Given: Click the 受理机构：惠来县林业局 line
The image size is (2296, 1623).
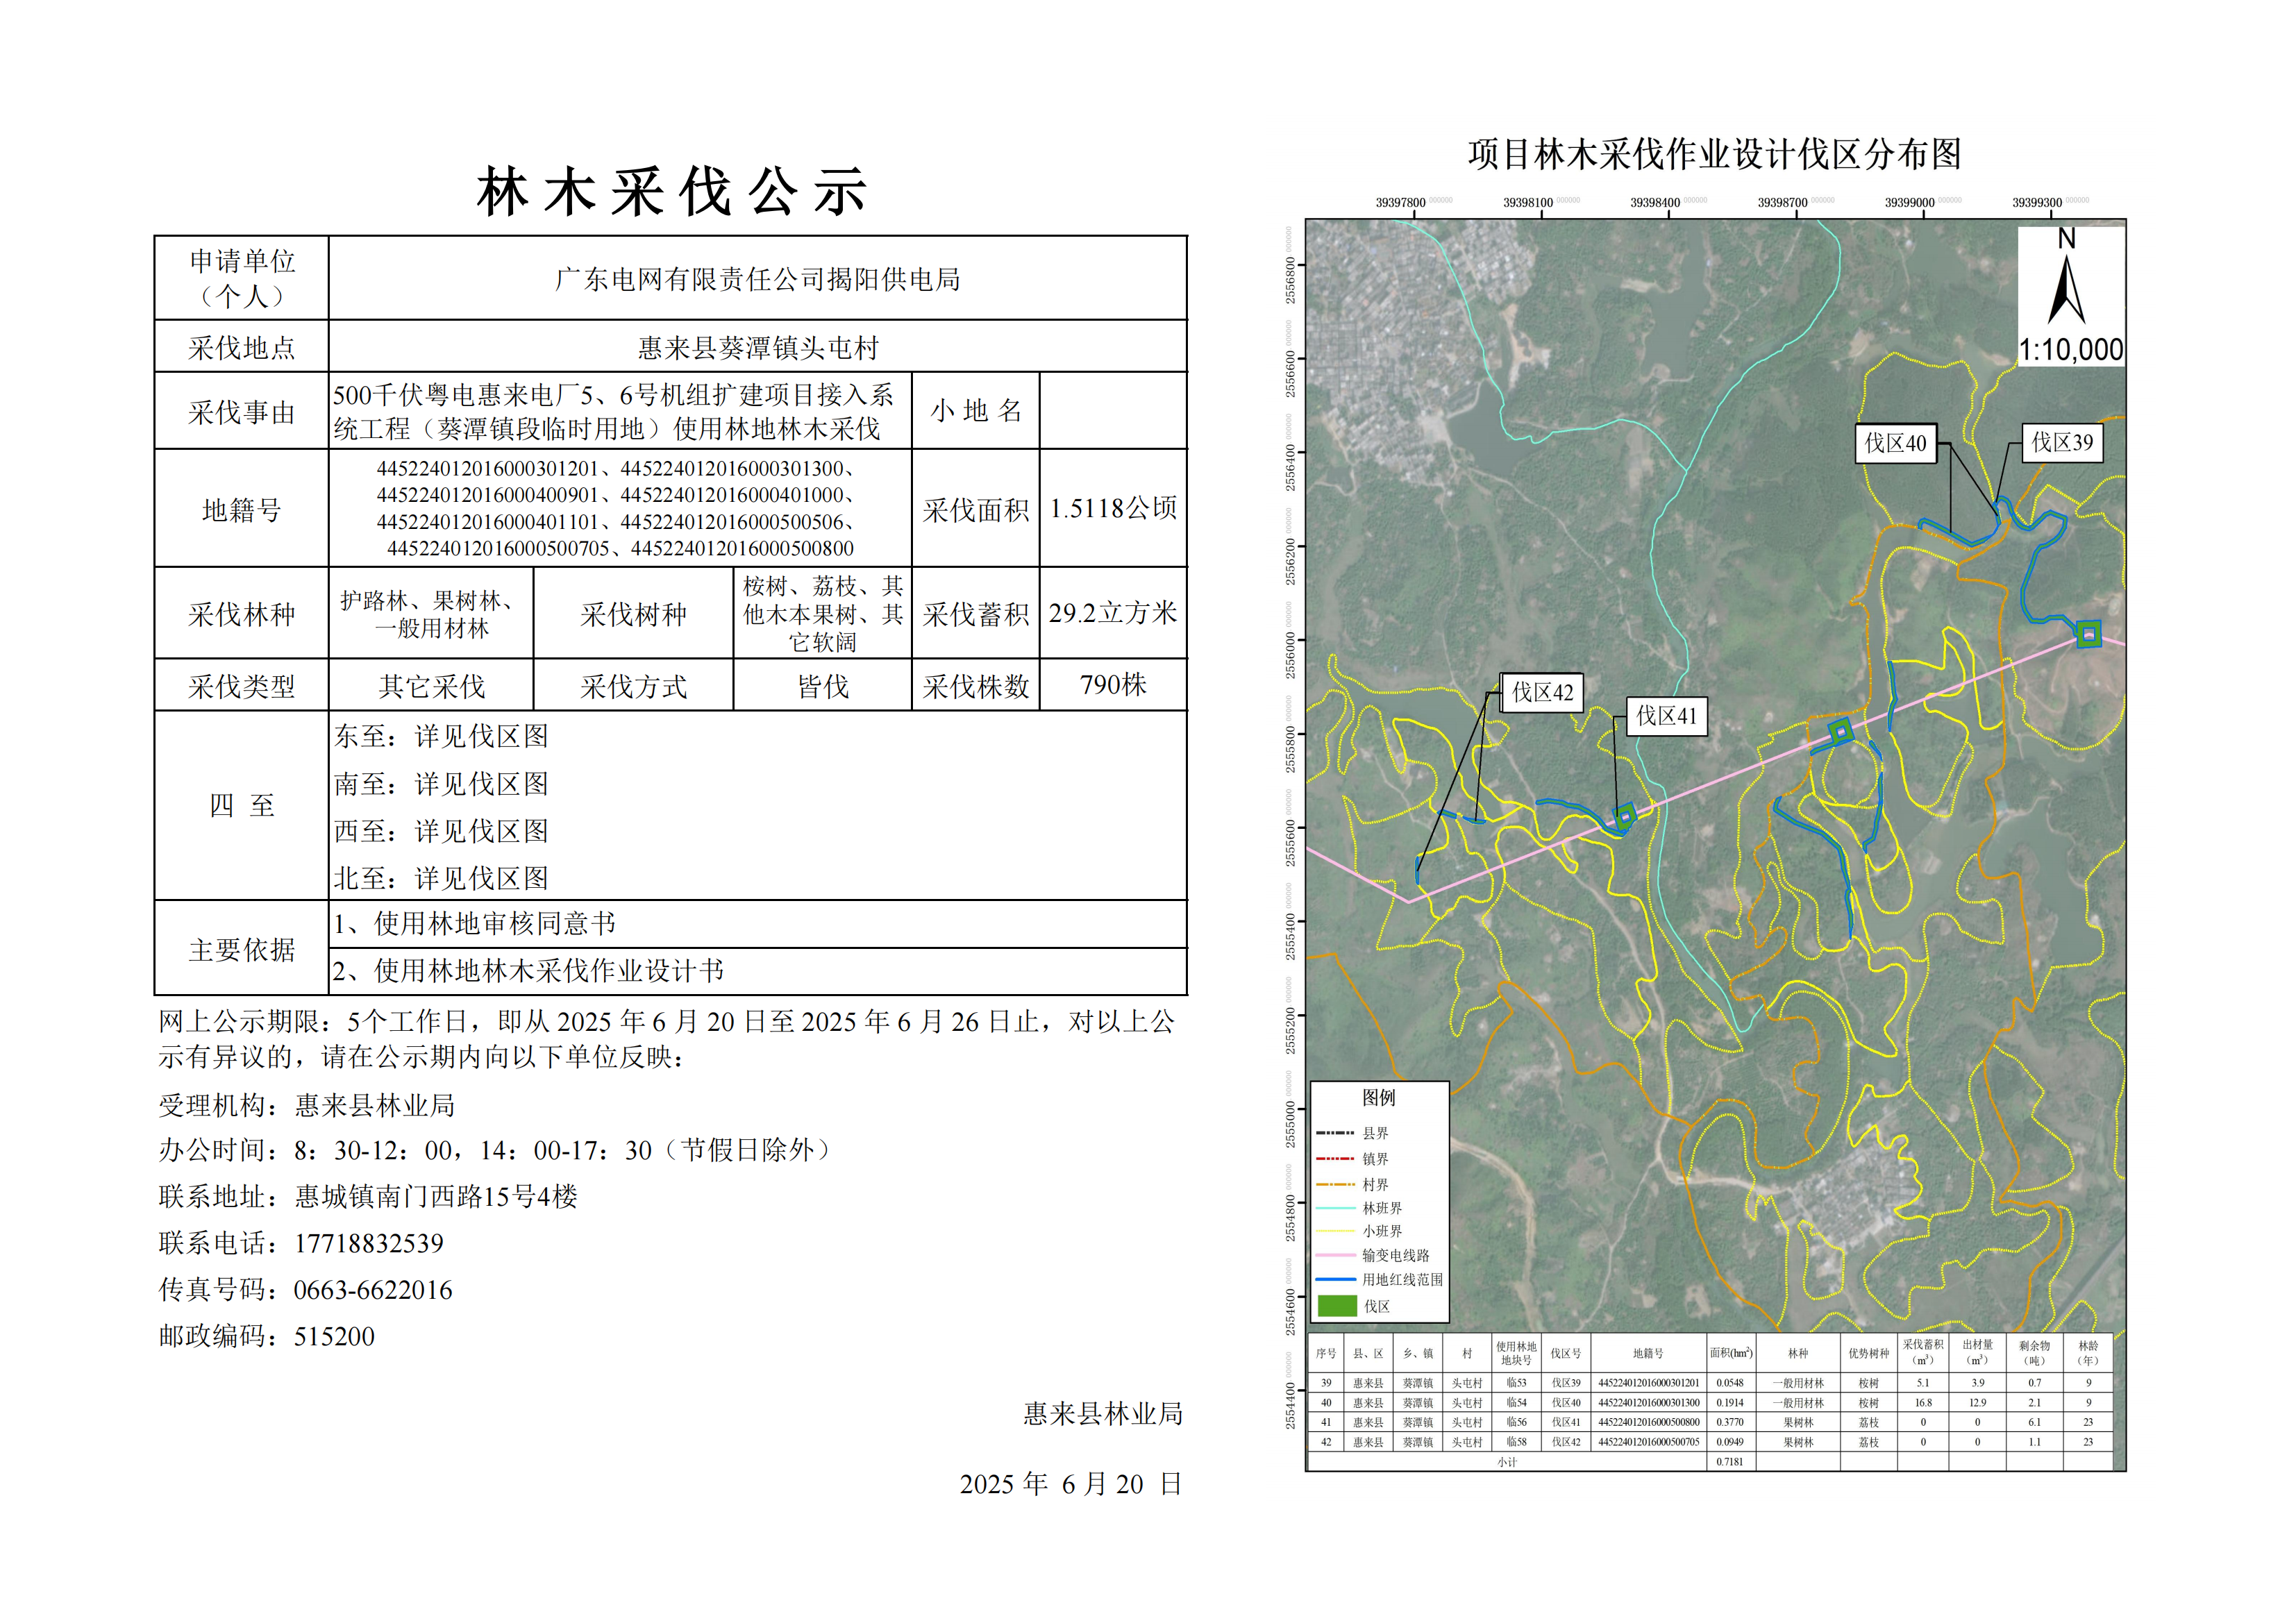Looking at the screenshot, I should [307, 1105].
